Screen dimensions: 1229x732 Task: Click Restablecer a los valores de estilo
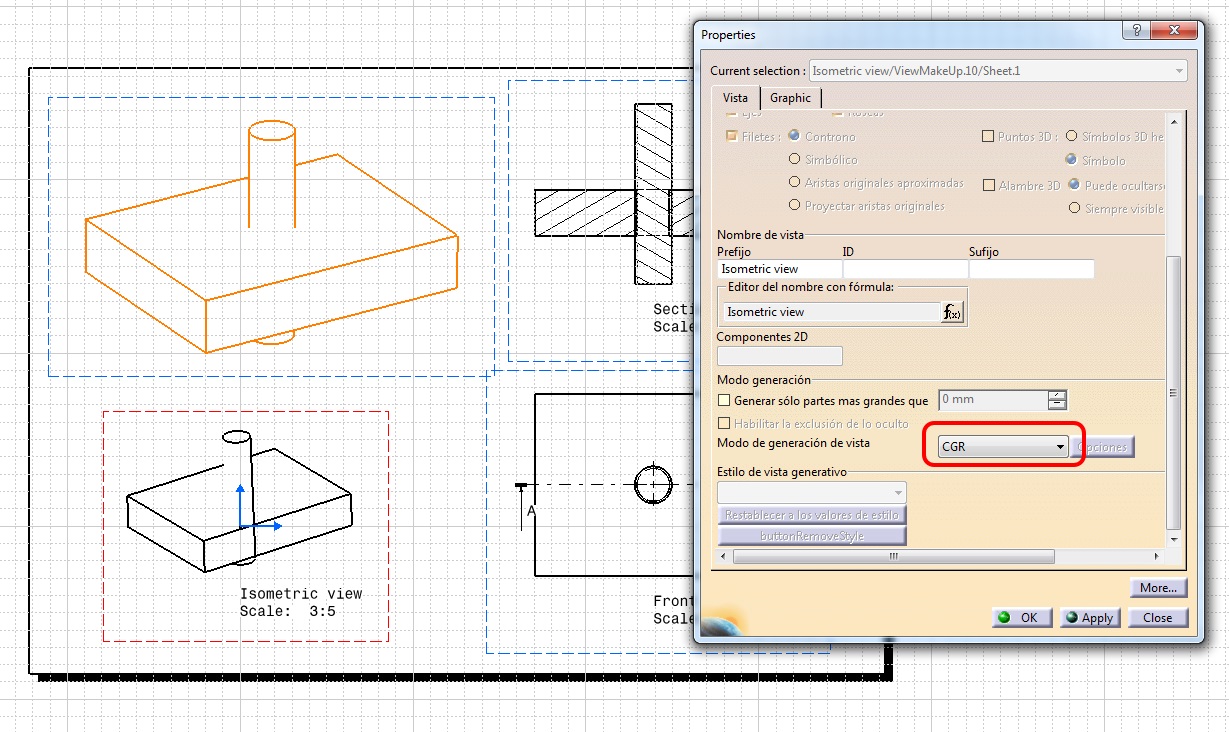pyautogui.click(x=812, y=515)
